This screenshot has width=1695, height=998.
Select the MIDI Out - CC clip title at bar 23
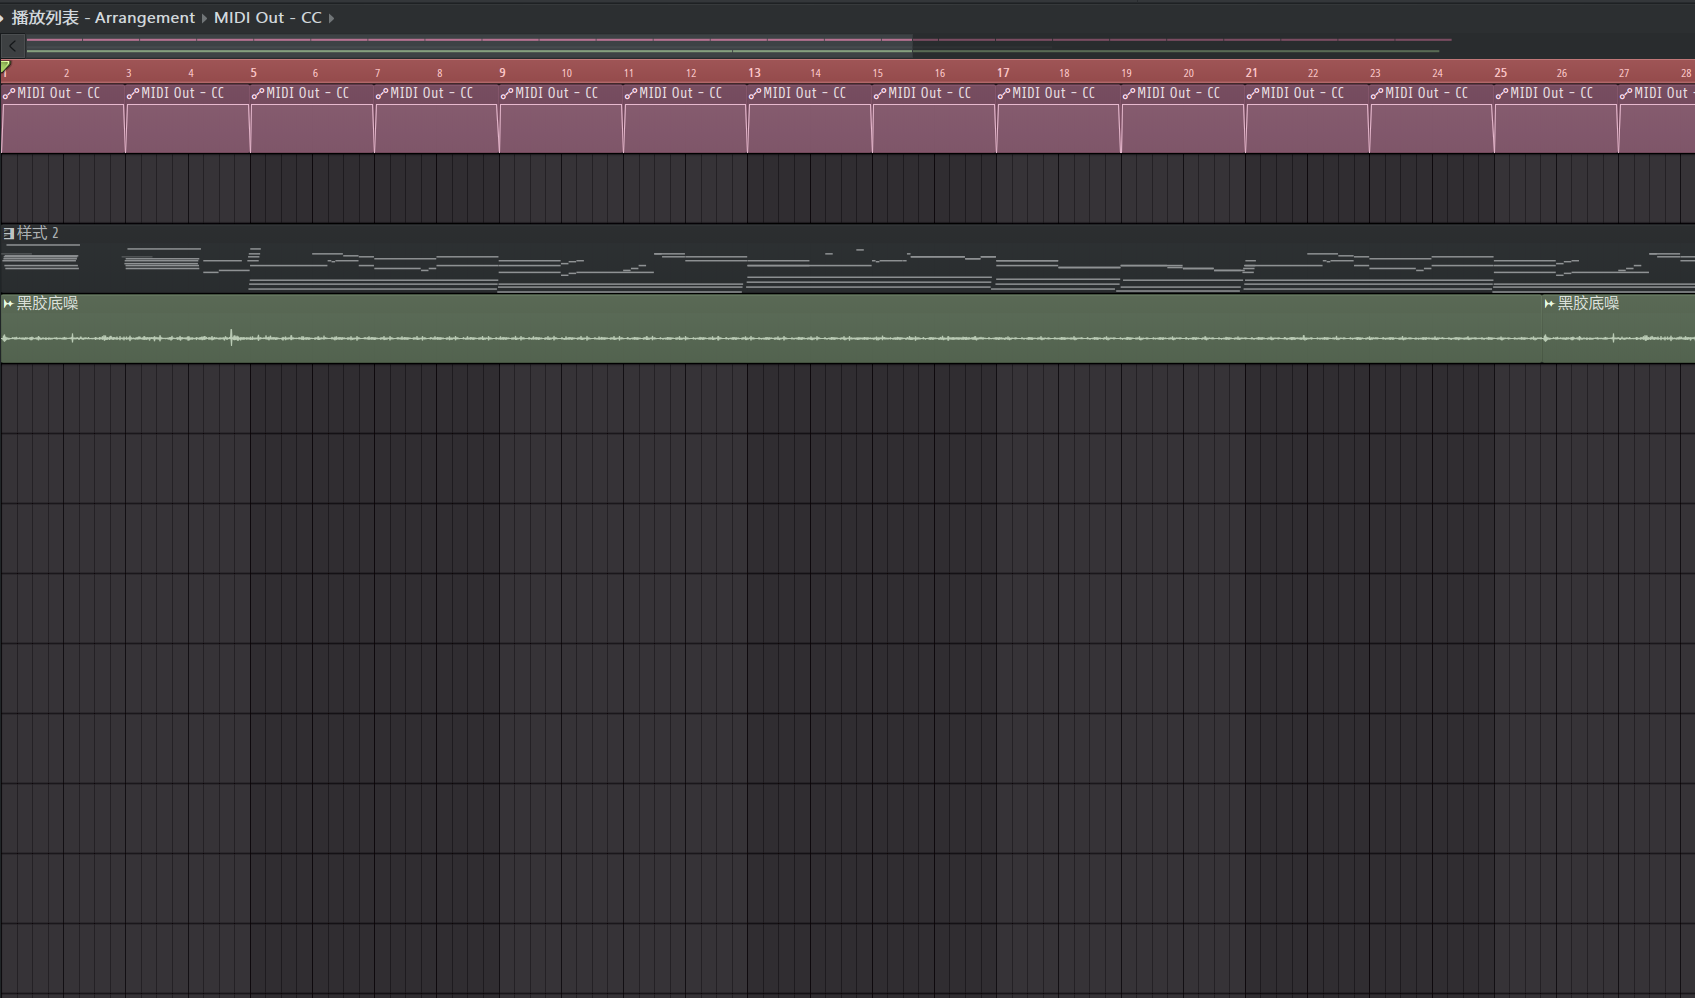coord(1427,93)
